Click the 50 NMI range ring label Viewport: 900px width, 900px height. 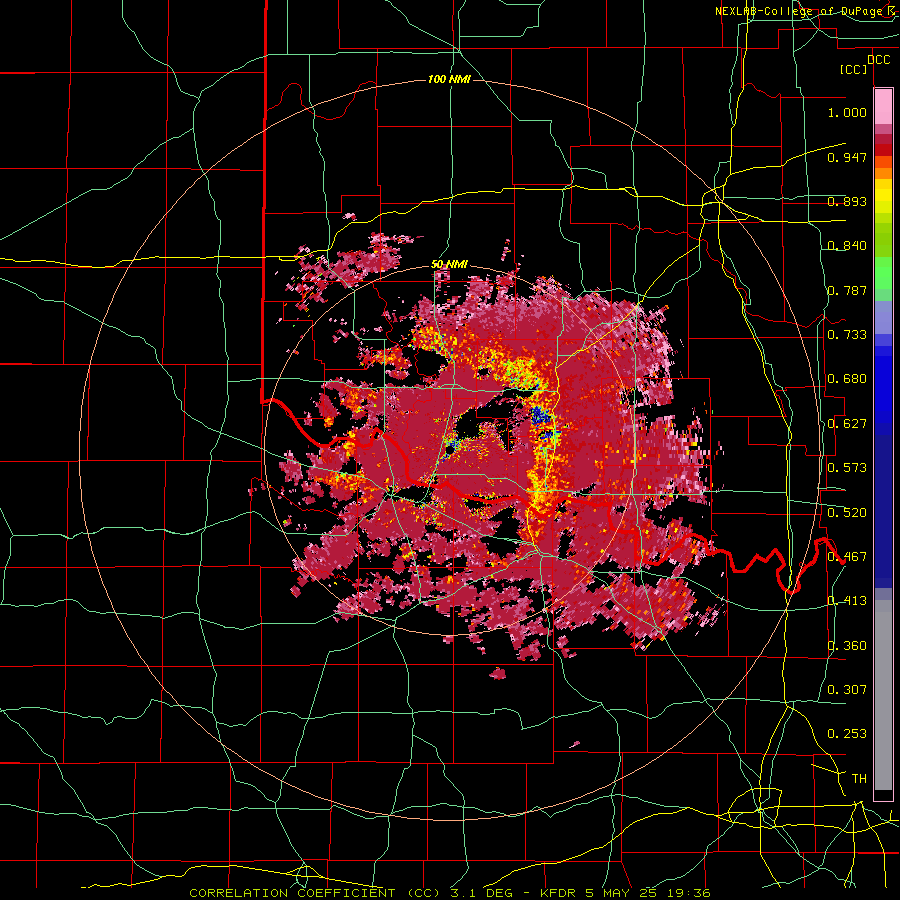(449, 265)
